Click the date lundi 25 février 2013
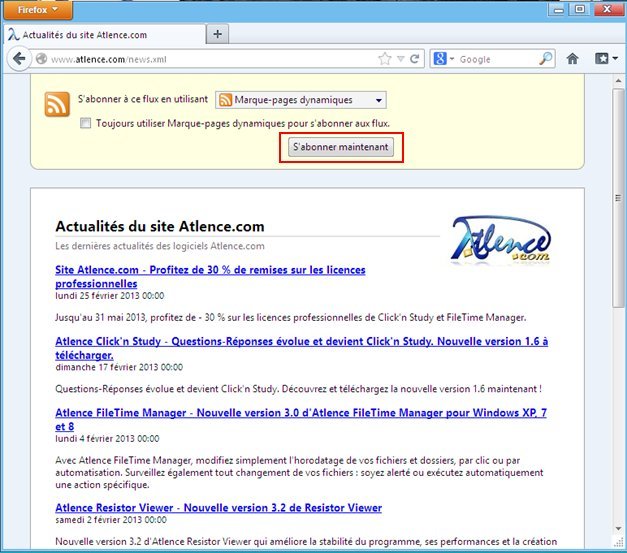The height and width of the screenshot is (553, 627). coord(110,296)
